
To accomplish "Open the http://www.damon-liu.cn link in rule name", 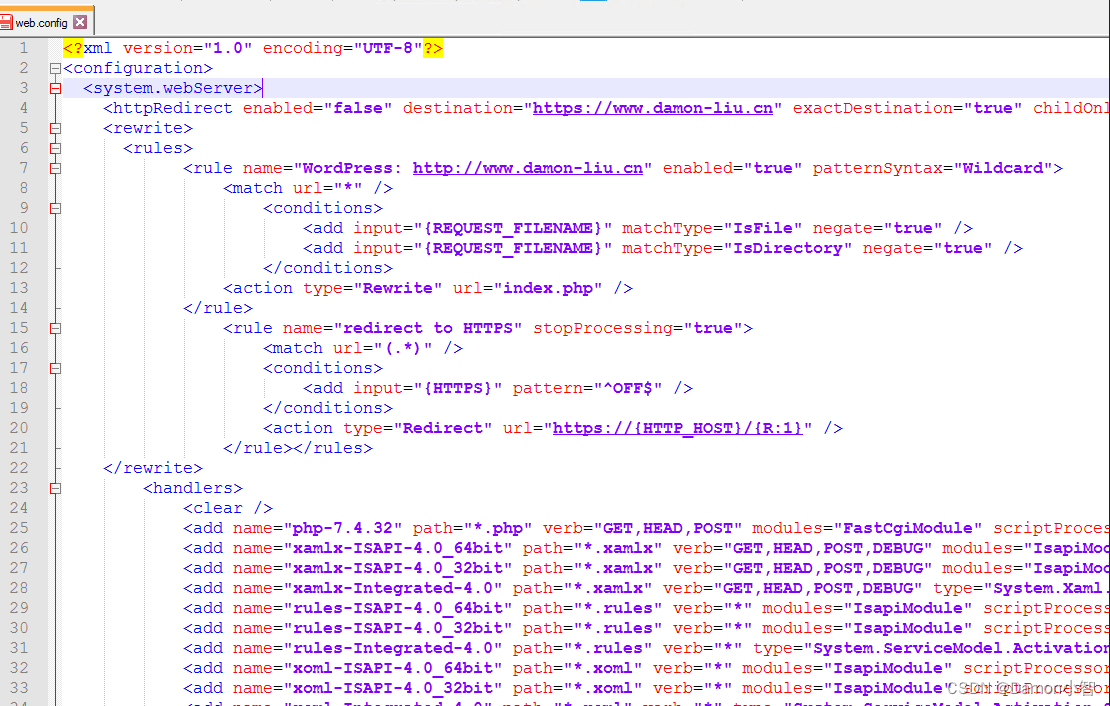I will tap(527, 169).
